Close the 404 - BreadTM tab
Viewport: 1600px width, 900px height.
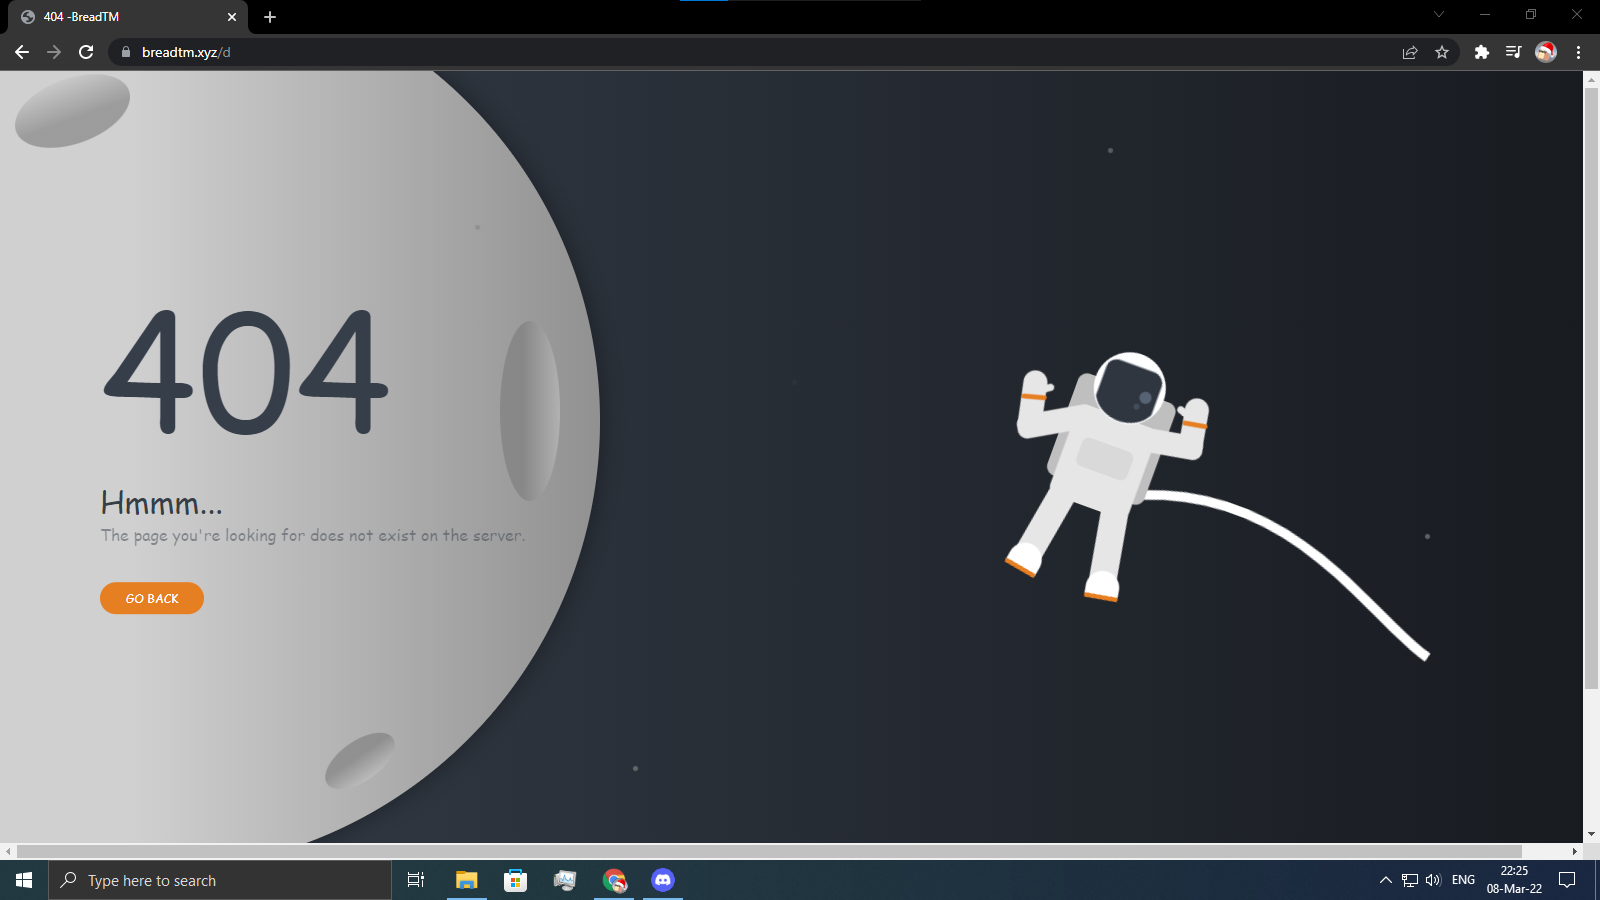[x=232, y=17]
